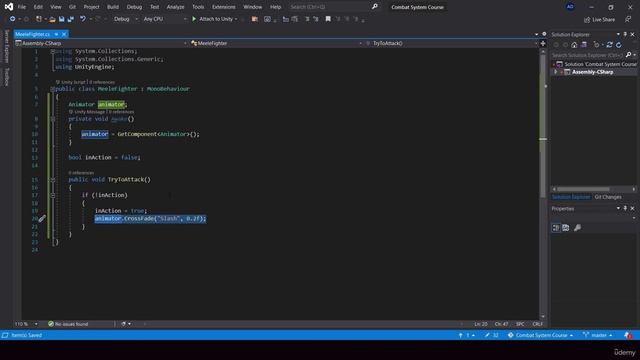
Task: Click the split editor icon
Action: pyautogui.click(x=543, y=43)
